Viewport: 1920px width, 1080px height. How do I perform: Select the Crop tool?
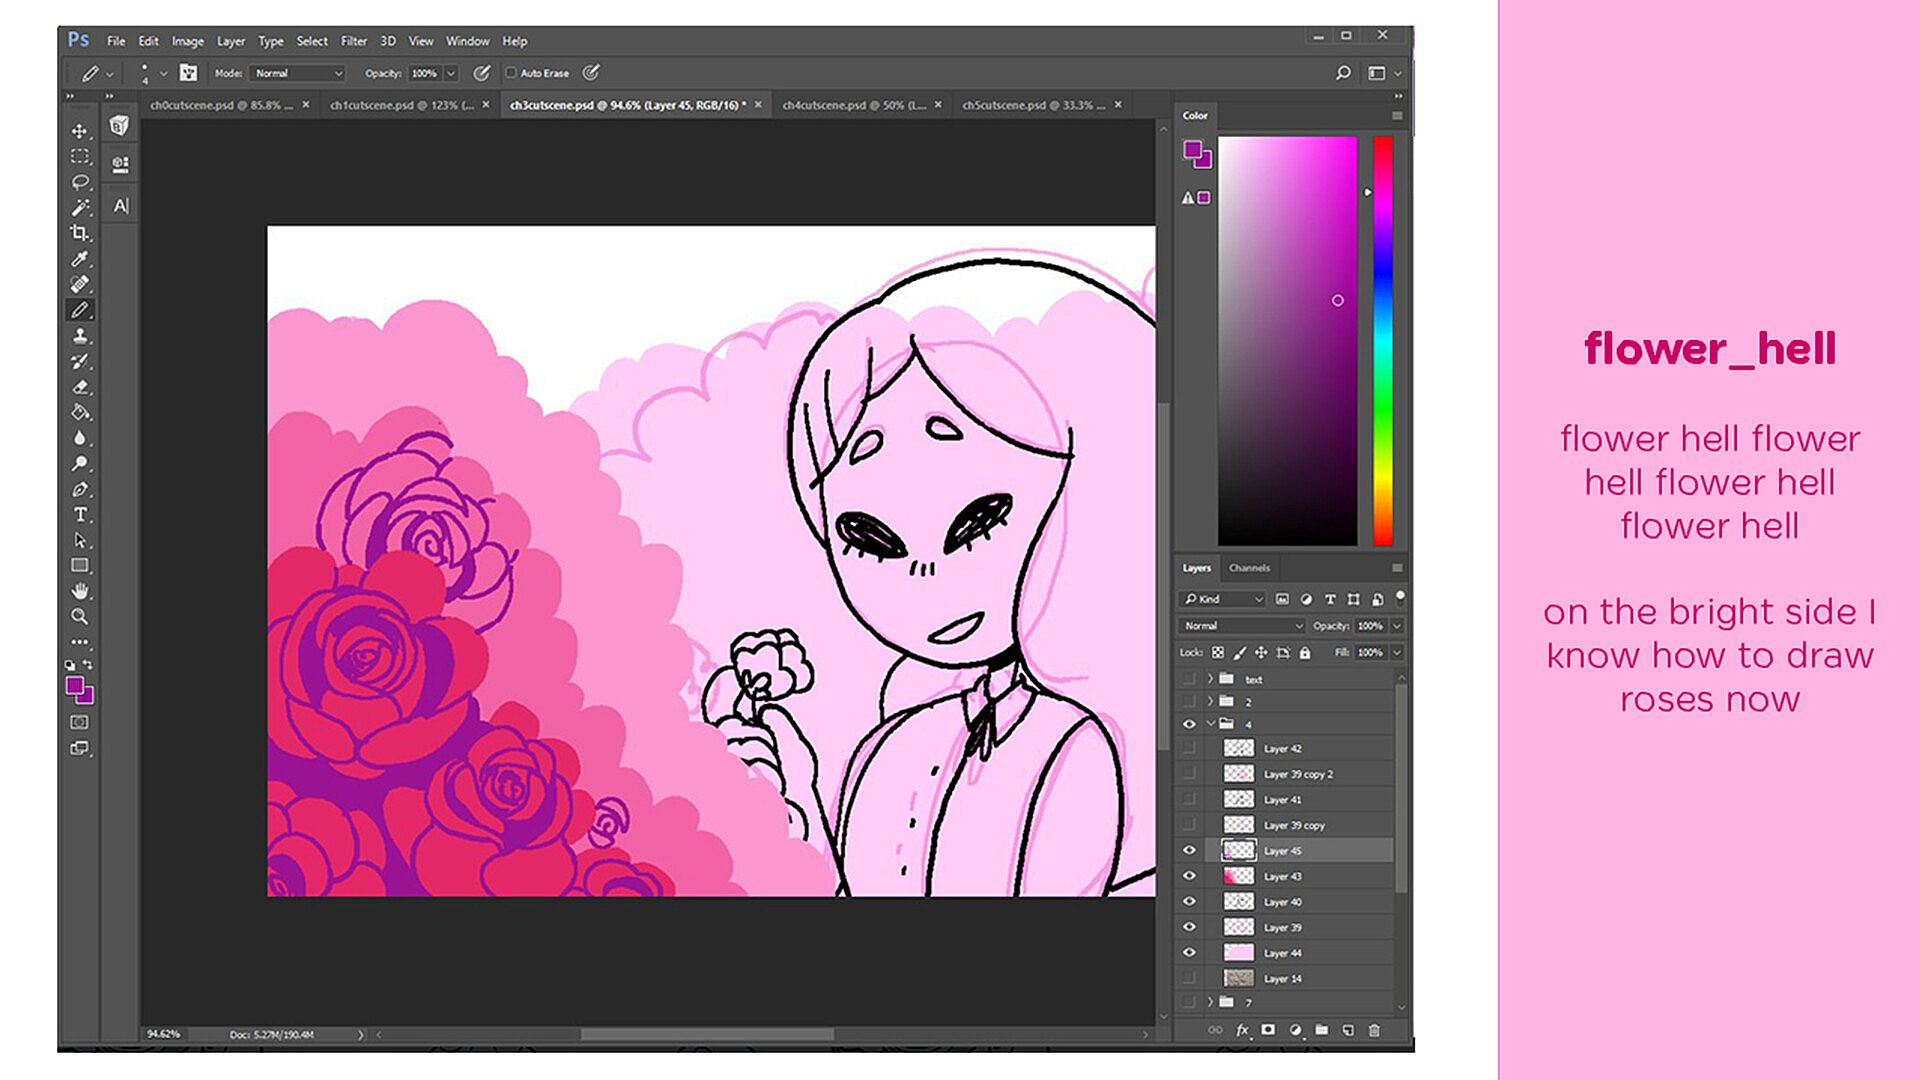(80, 233)
